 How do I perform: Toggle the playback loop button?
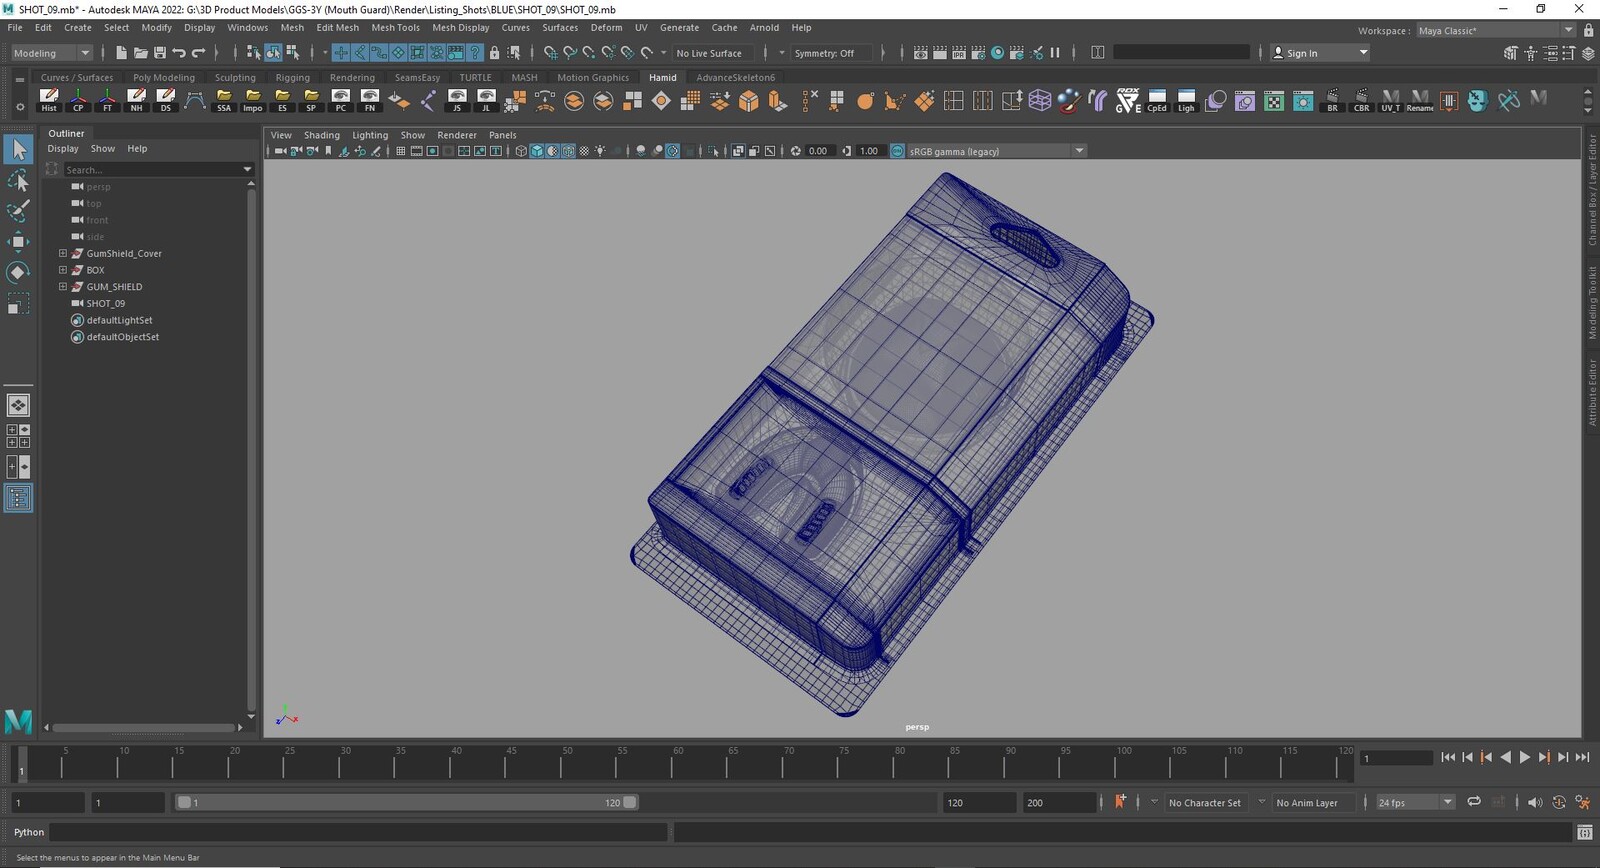tap(1474, 802)
